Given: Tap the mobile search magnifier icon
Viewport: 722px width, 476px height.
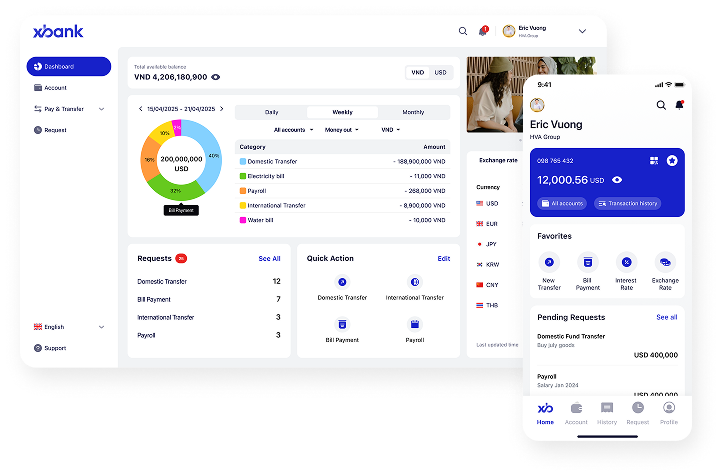Looking at the screenshot, I should pyautogui.click(x=661, y=105).
